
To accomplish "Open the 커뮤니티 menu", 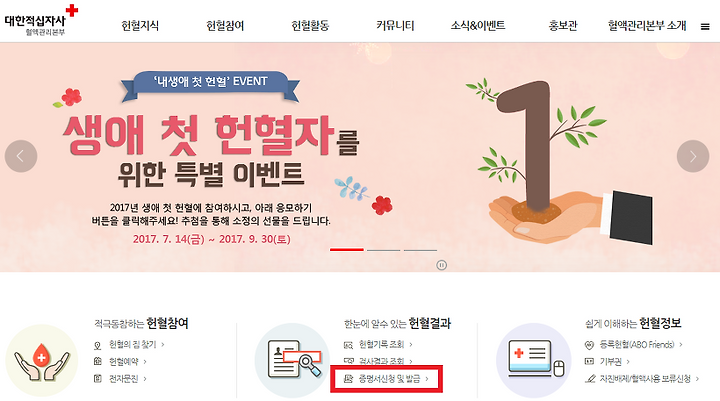I will [395, 26].
